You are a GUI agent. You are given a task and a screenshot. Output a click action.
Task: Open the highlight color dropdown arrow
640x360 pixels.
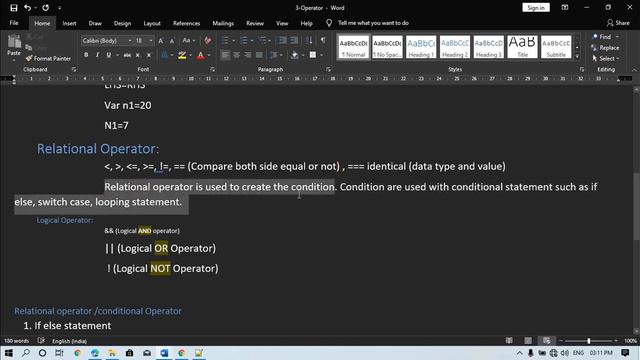click(x=191, y=55)
